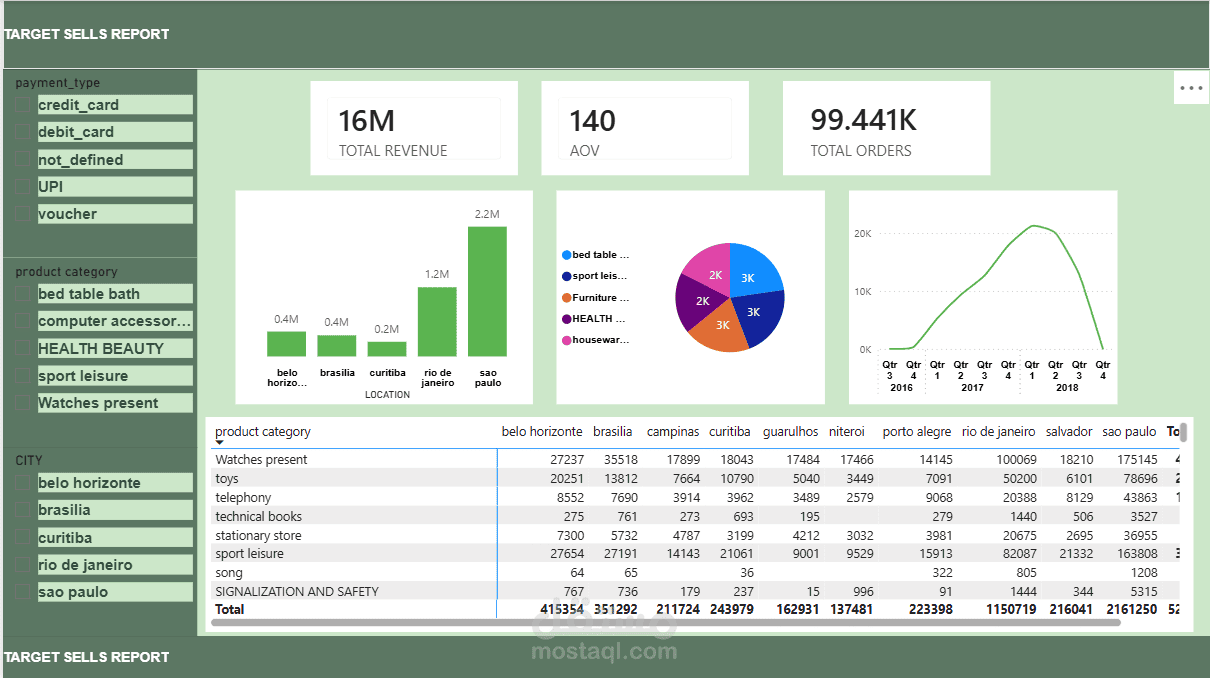Screen dimensions: 1210x678
Task: Click the TOTAL REVENUE 16M card
Action: 414,128
